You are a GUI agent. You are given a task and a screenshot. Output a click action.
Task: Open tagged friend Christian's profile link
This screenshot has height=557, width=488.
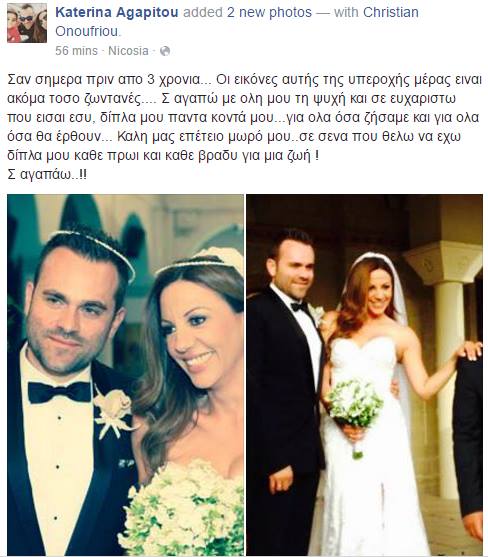point(391,12)
